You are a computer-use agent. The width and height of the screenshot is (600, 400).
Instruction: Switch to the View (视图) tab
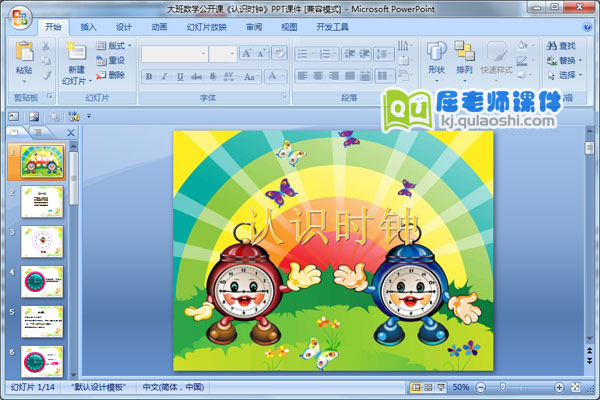(289, 27)
